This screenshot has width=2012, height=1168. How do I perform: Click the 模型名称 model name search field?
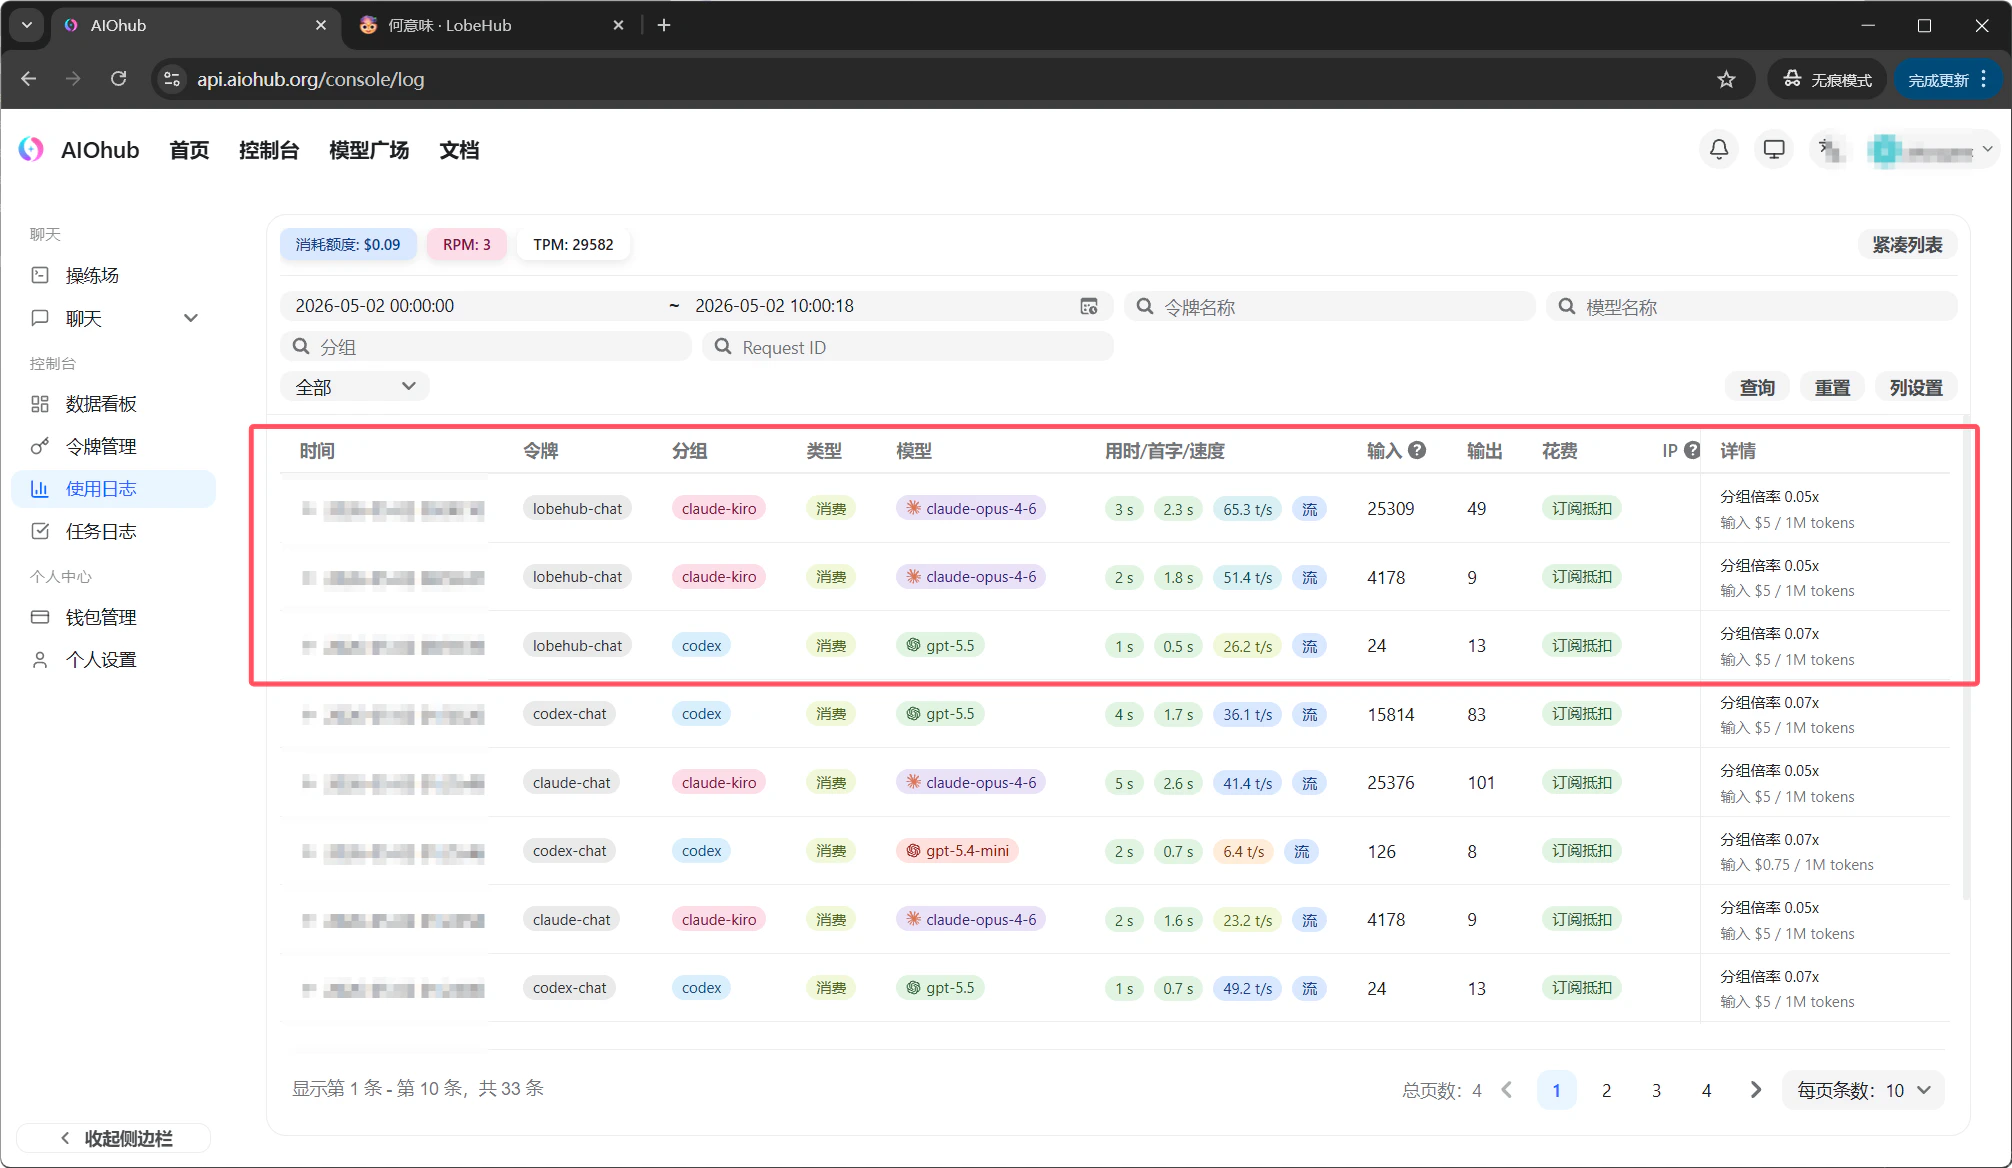pos(1752,306)
